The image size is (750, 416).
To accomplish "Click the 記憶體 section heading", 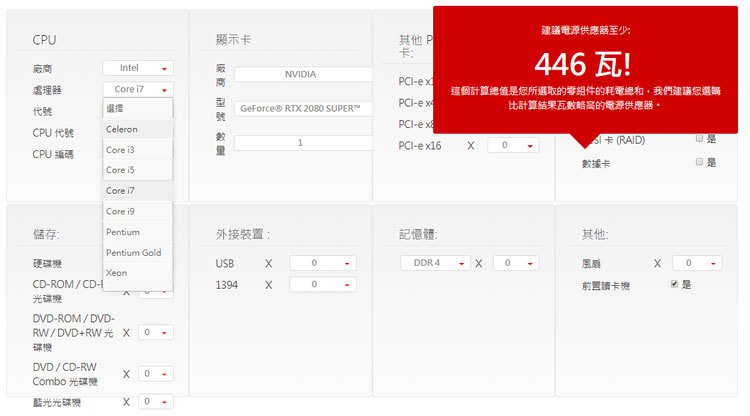I will coord(418,234).
